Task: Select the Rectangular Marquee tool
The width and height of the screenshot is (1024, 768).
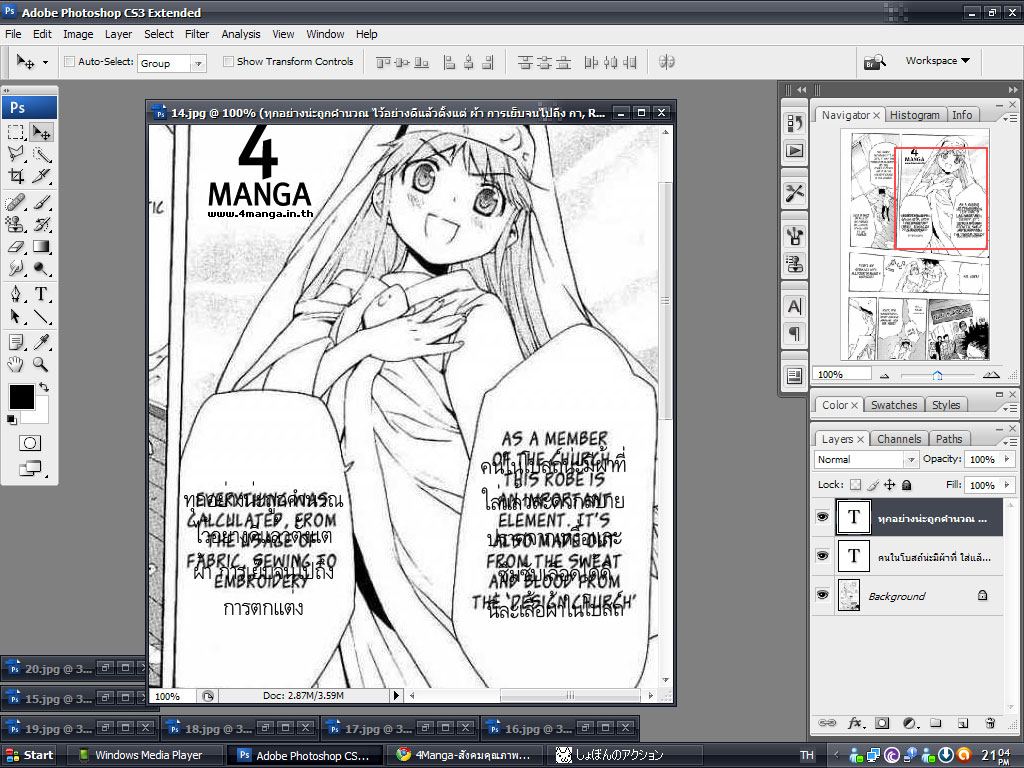Action: (x=16, y=133)
